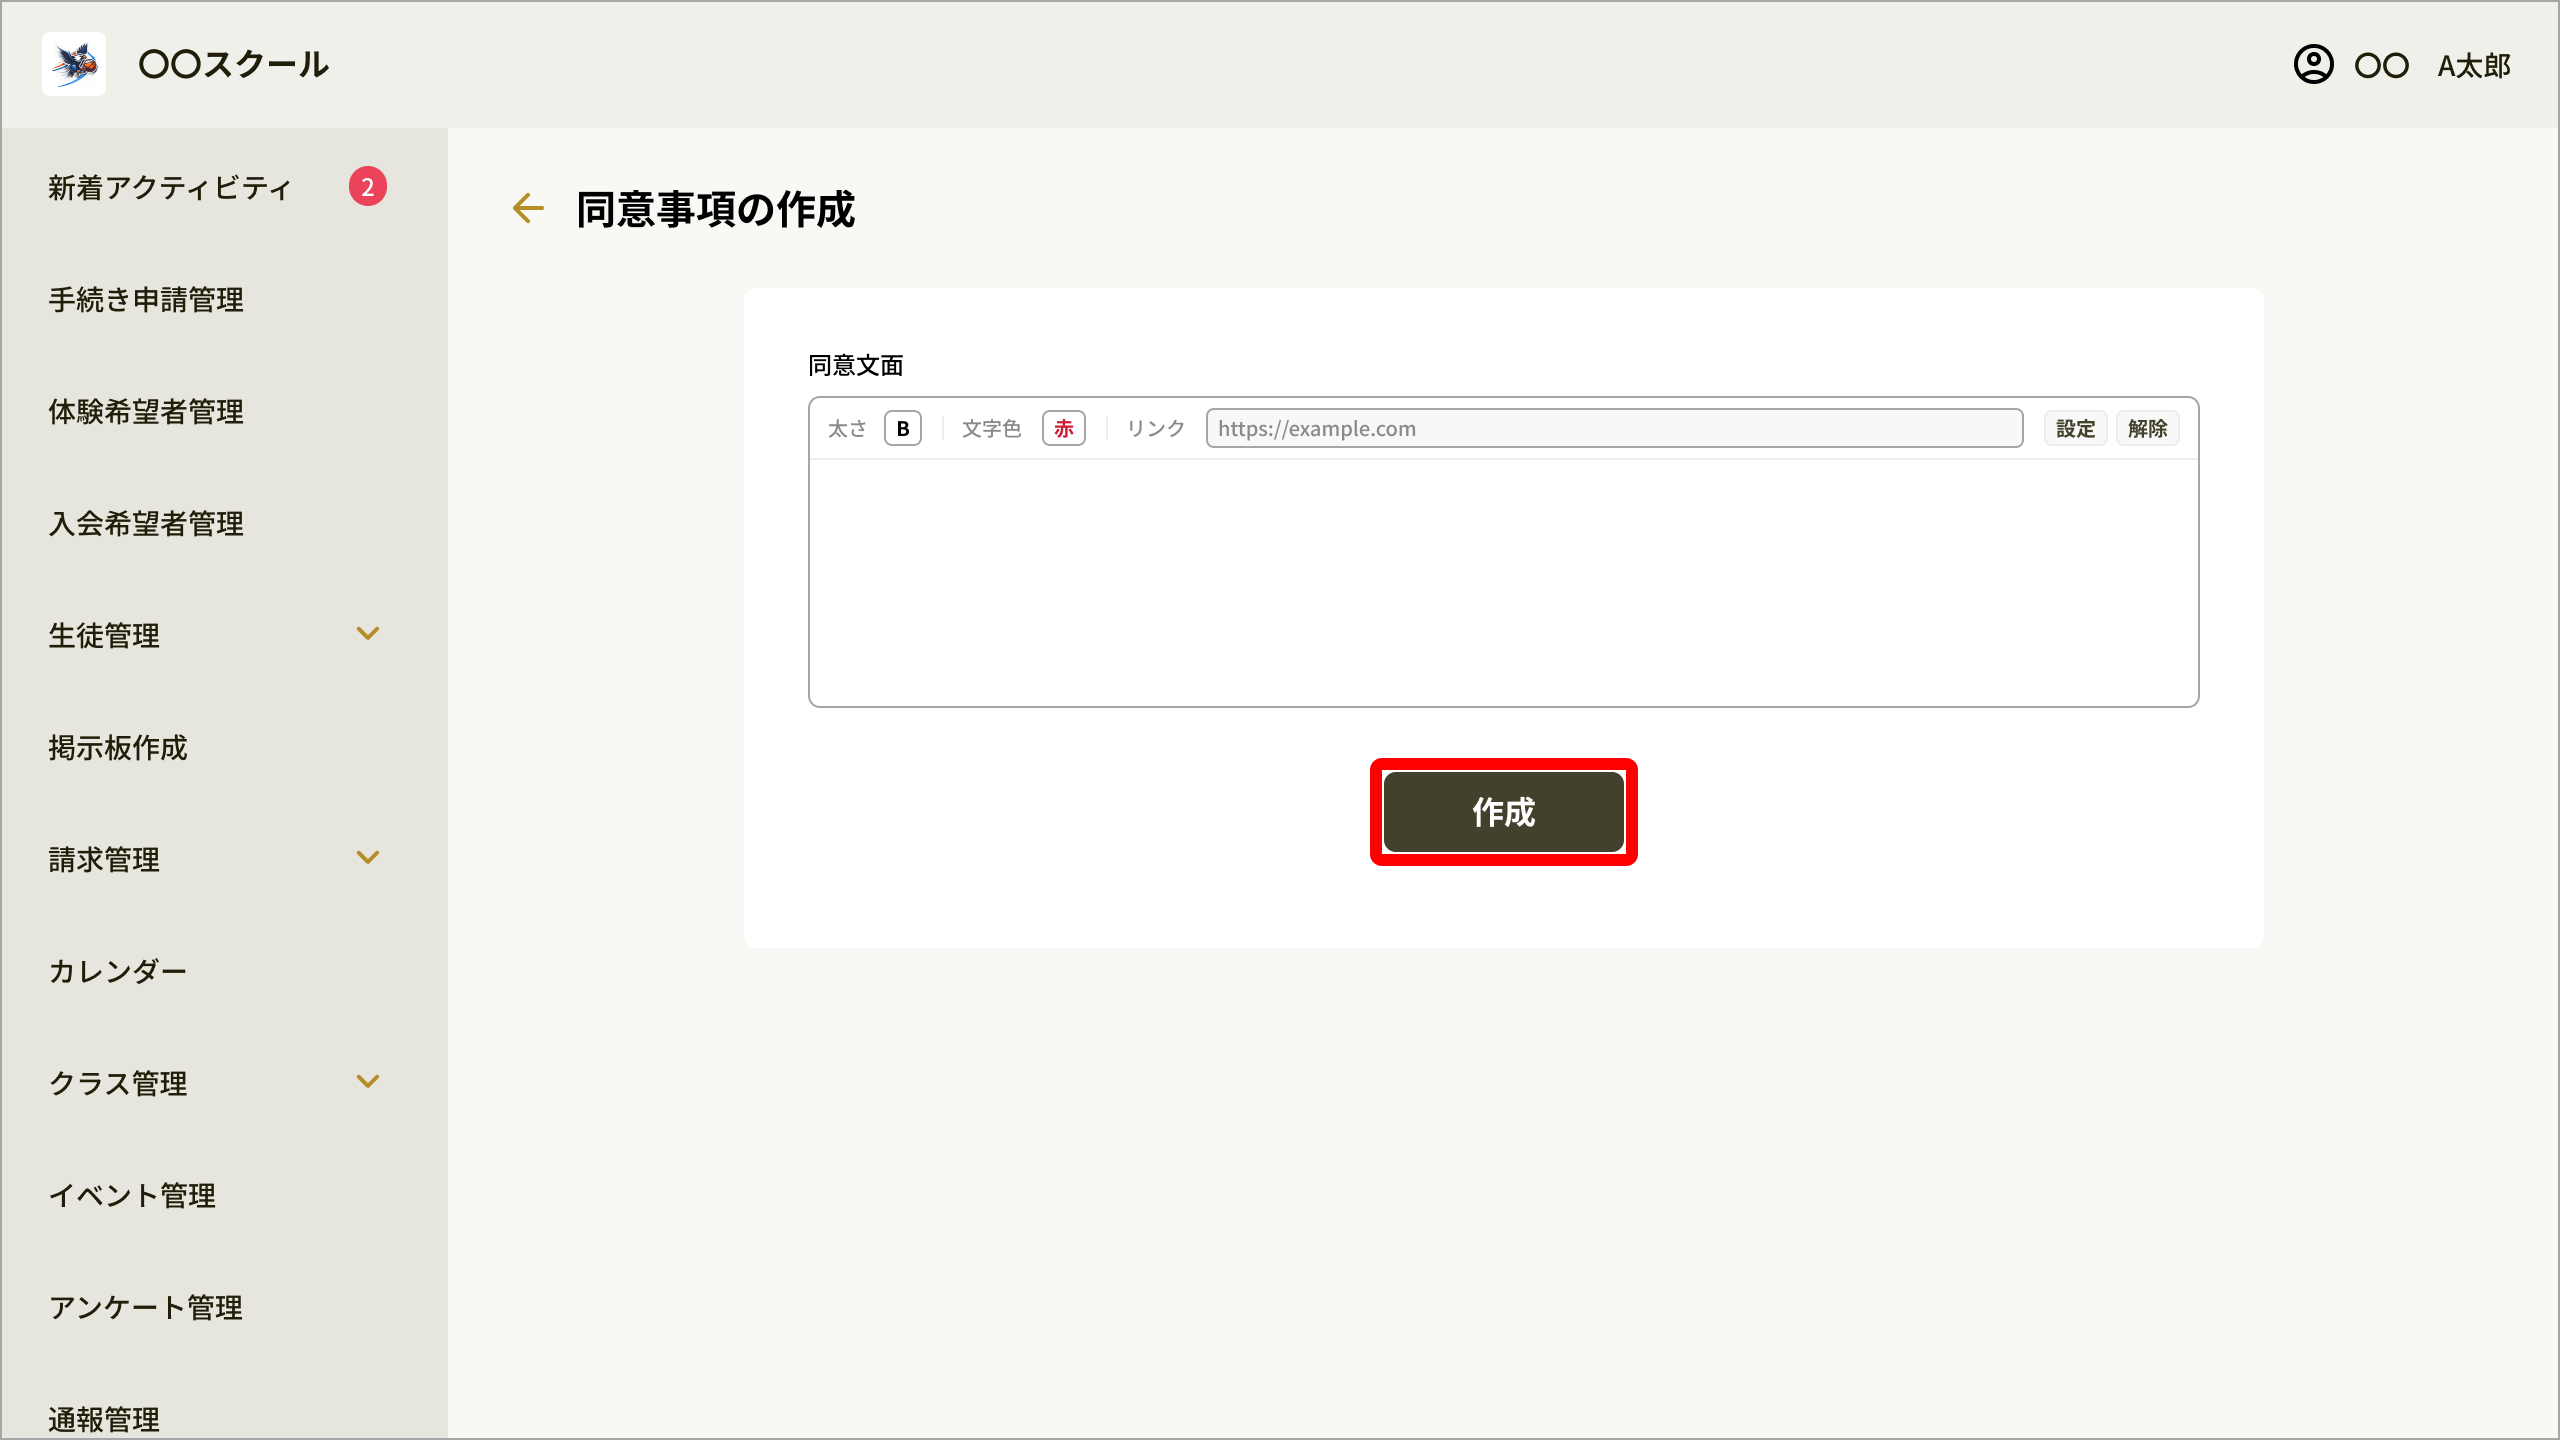The image size is (2560, 1440).
Task: Toggle red 赤 text color button
Action: pos(1064,429)
